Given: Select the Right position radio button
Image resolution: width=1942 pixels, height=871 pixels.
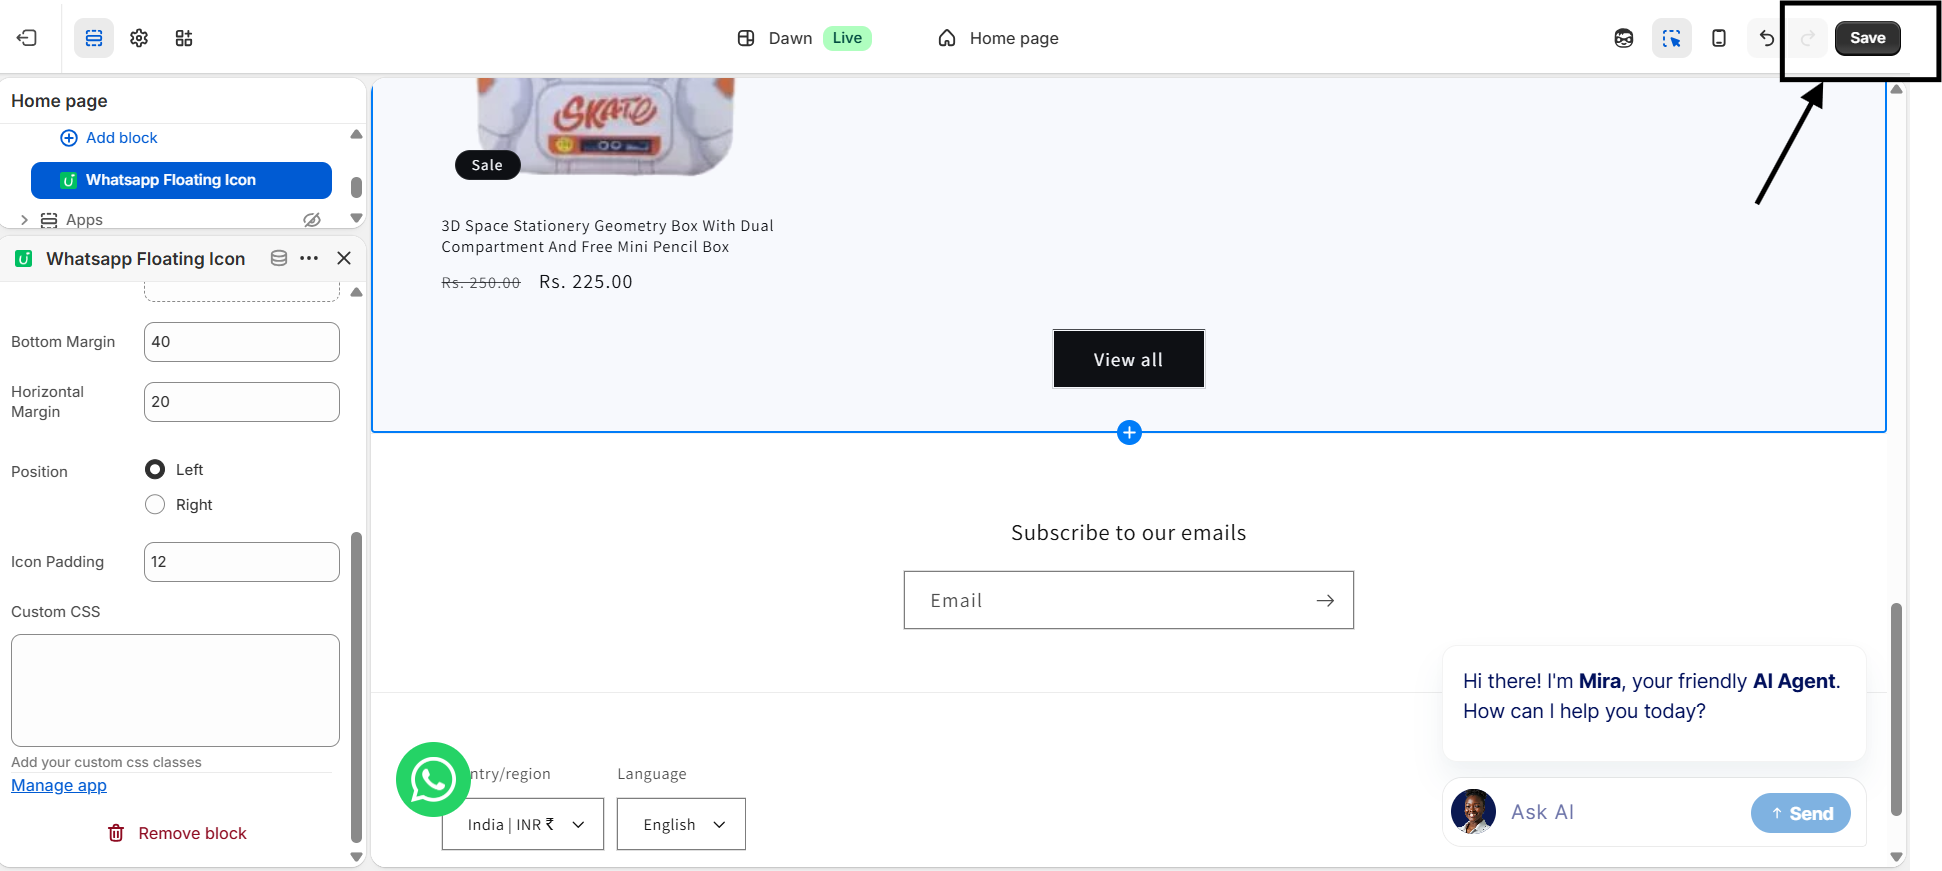Looking at the screenshot, I should (155, 505).
